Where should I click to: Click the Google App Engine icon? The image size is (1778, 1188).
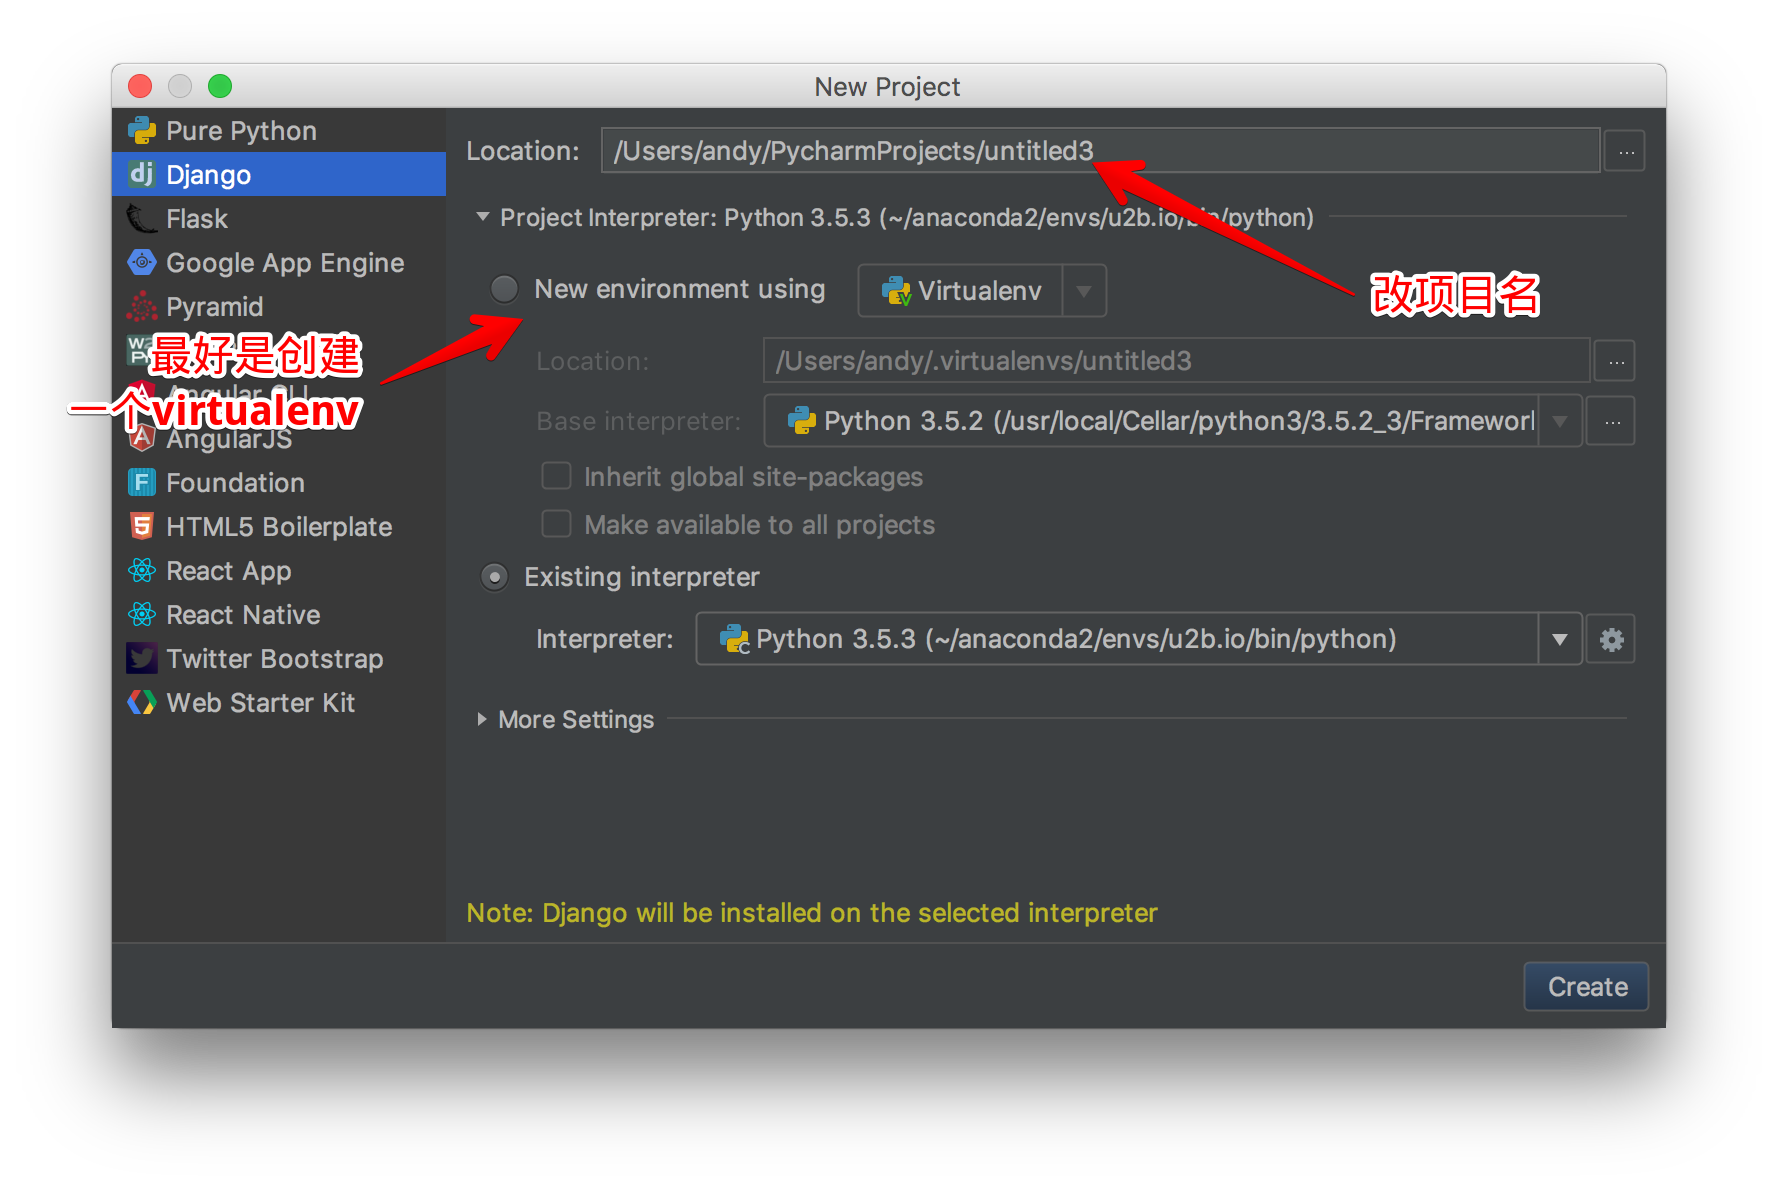(x=142, y=263)
